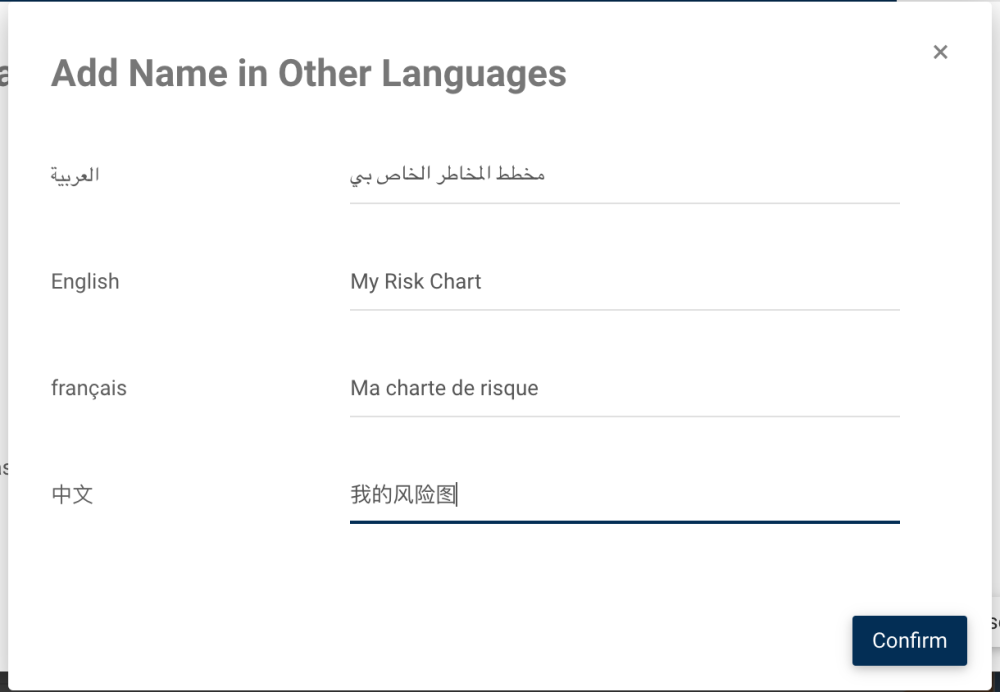This screenshot has height=692, width=1000.
Task: Close the Add Name dialog
Action: coord(940,52)
